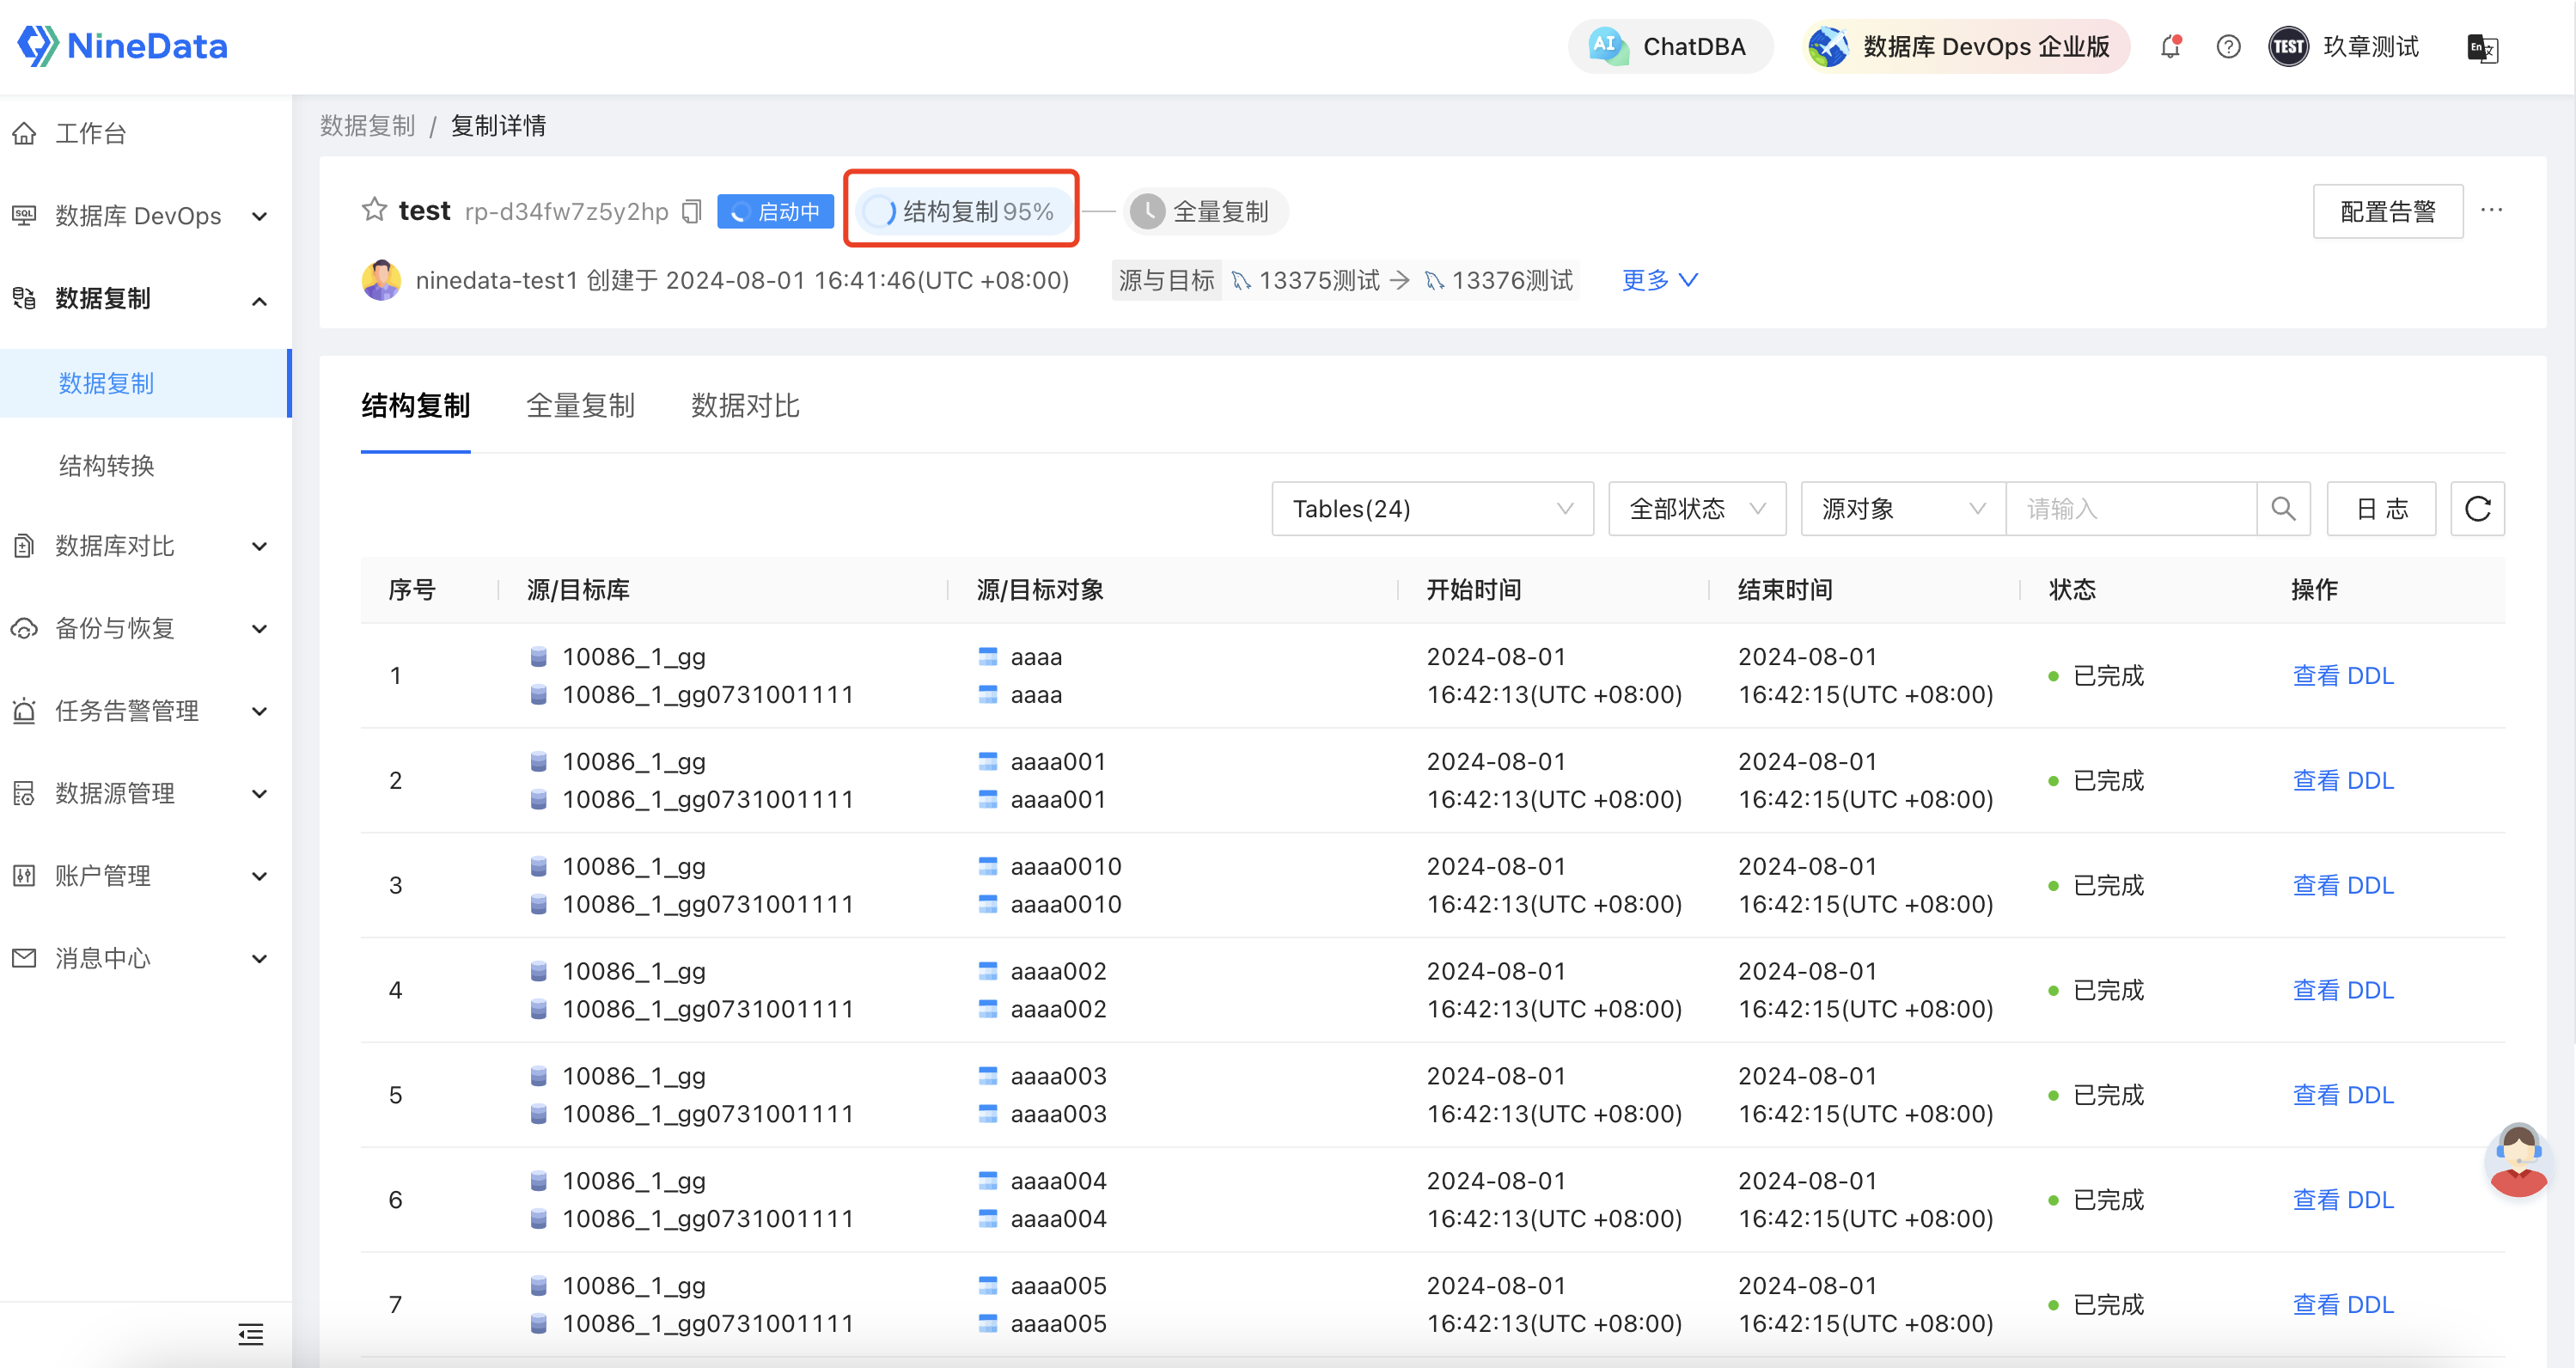The image size is (2576, 1368).
Task: Click the search magnifier icon
Action: [x=2283, y=508]
